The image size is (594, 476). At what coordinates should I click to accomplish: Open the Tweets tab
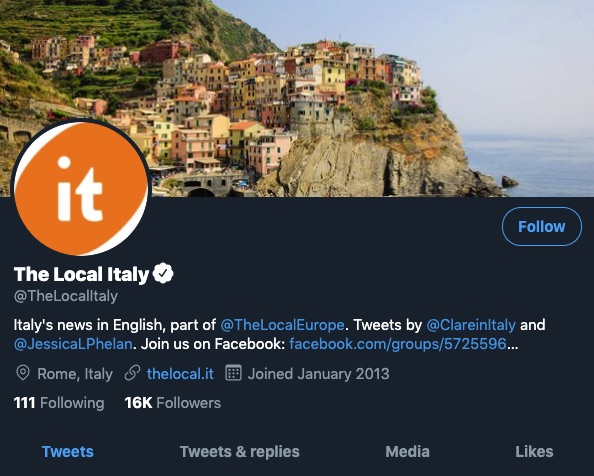tap(67, 452)
